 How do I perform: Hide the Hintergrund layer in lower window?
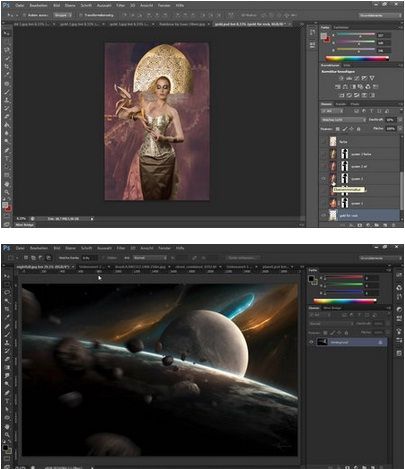[x=311, y=342]
